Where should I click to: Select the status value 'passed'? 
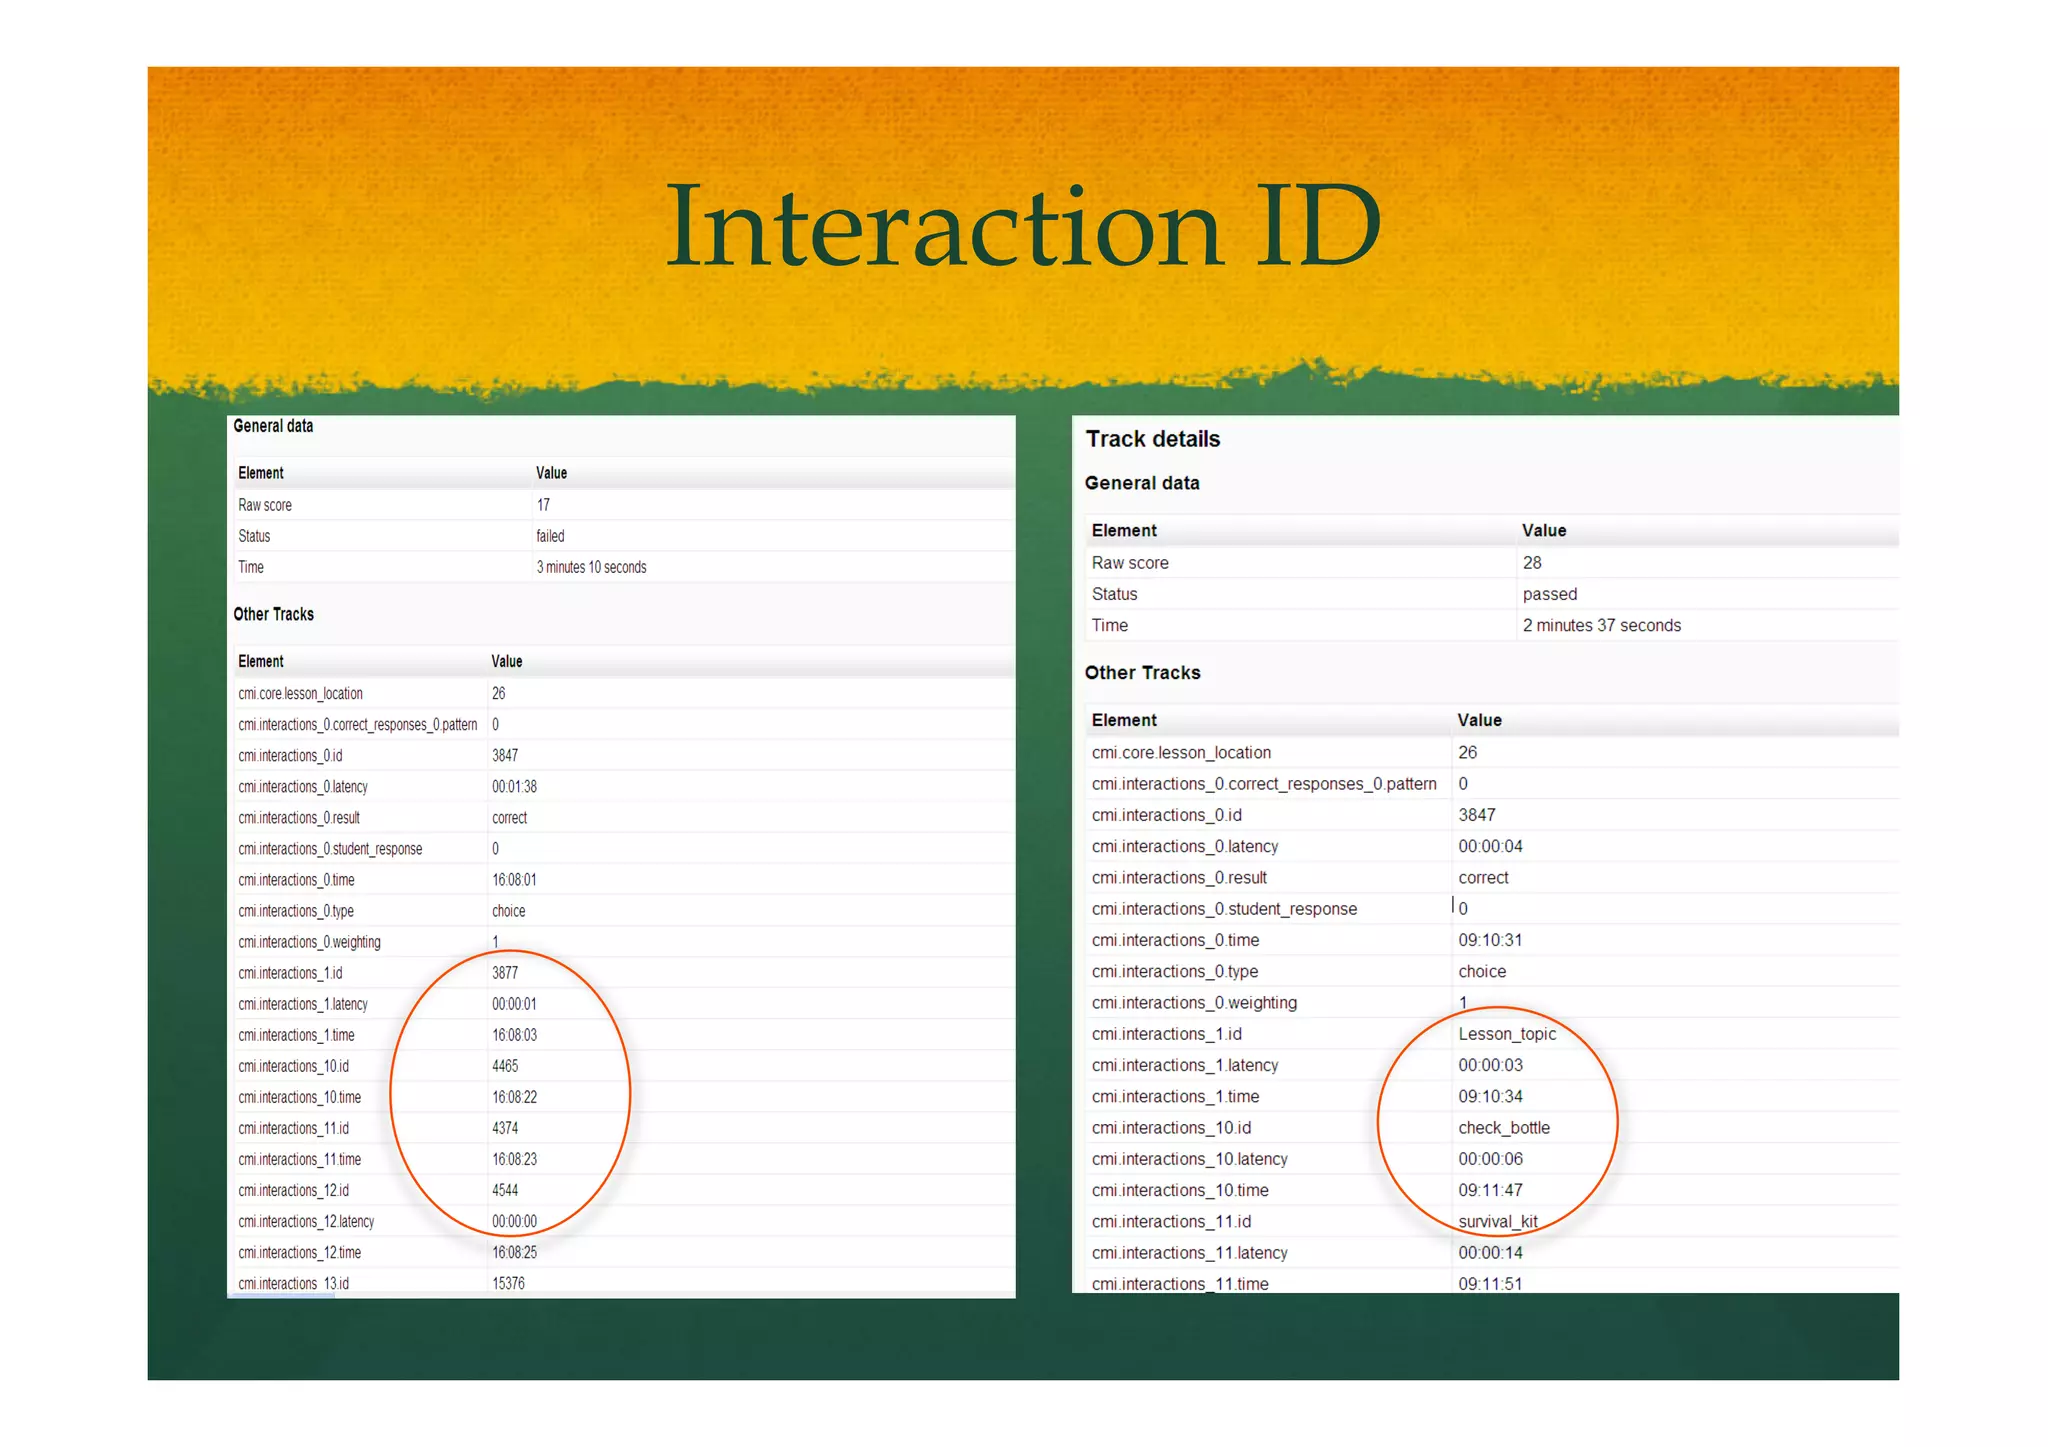coord(1549,594)
